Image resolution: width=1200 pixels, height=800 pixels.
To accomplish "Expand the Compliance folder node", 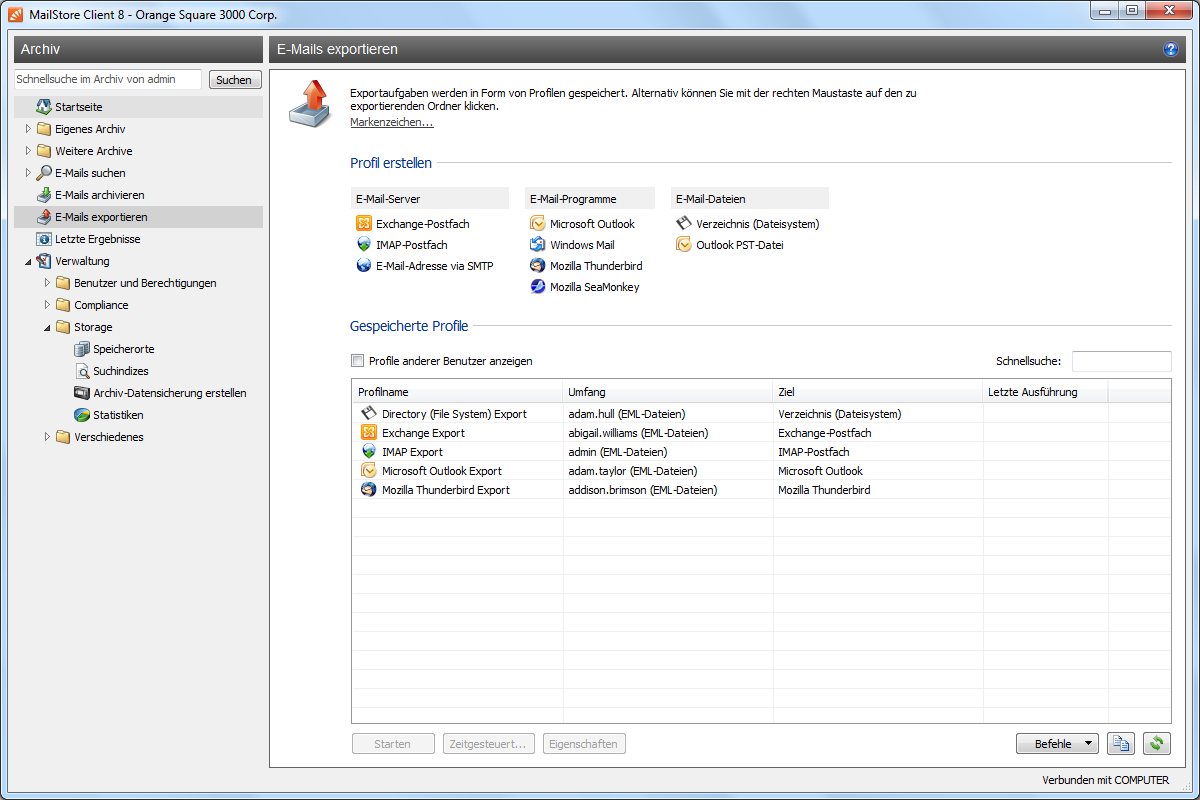I will [48, 305].
